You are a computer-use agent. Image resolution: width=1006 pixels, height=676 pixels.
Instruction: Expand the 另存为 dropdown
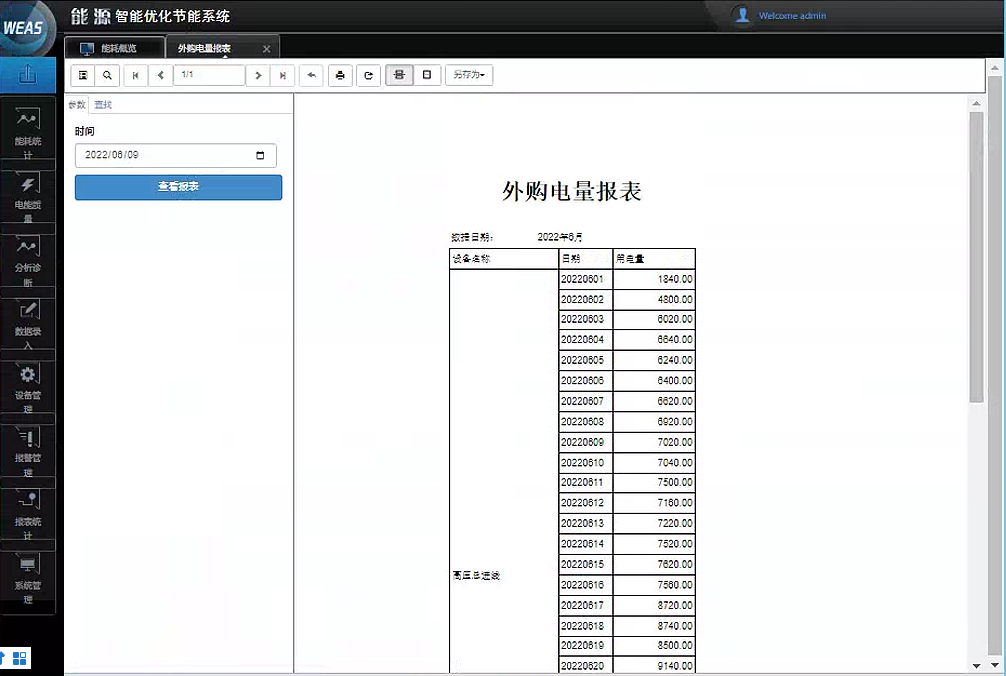pos(468,75)
